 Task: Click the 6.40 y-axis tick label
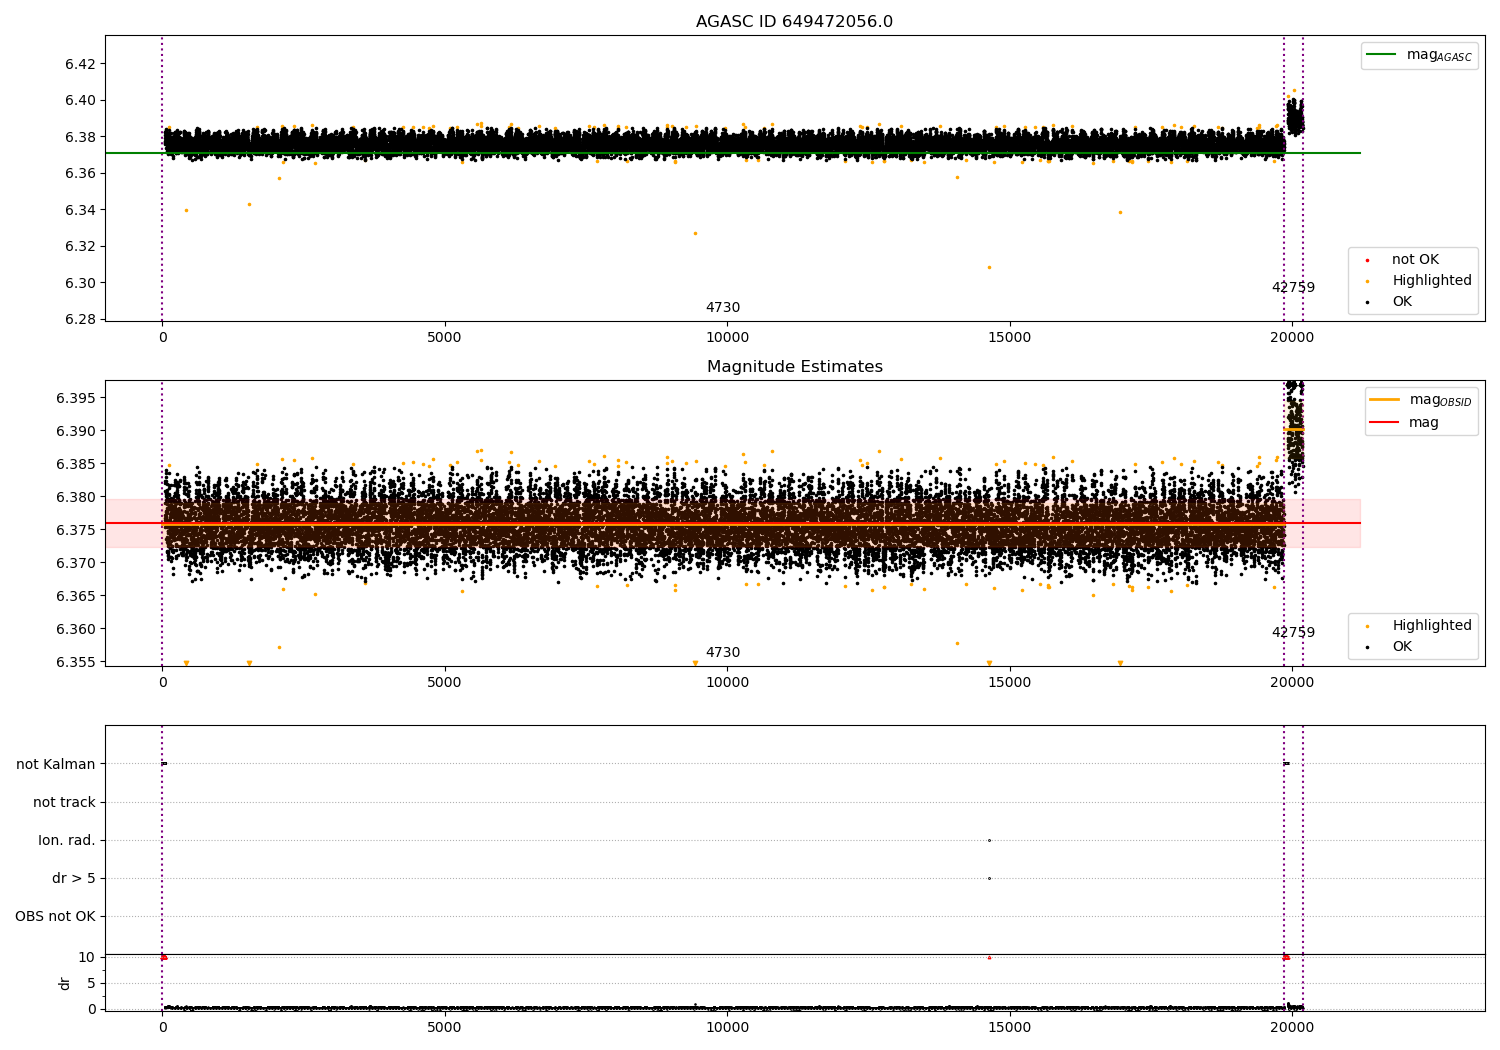point(80,100)
